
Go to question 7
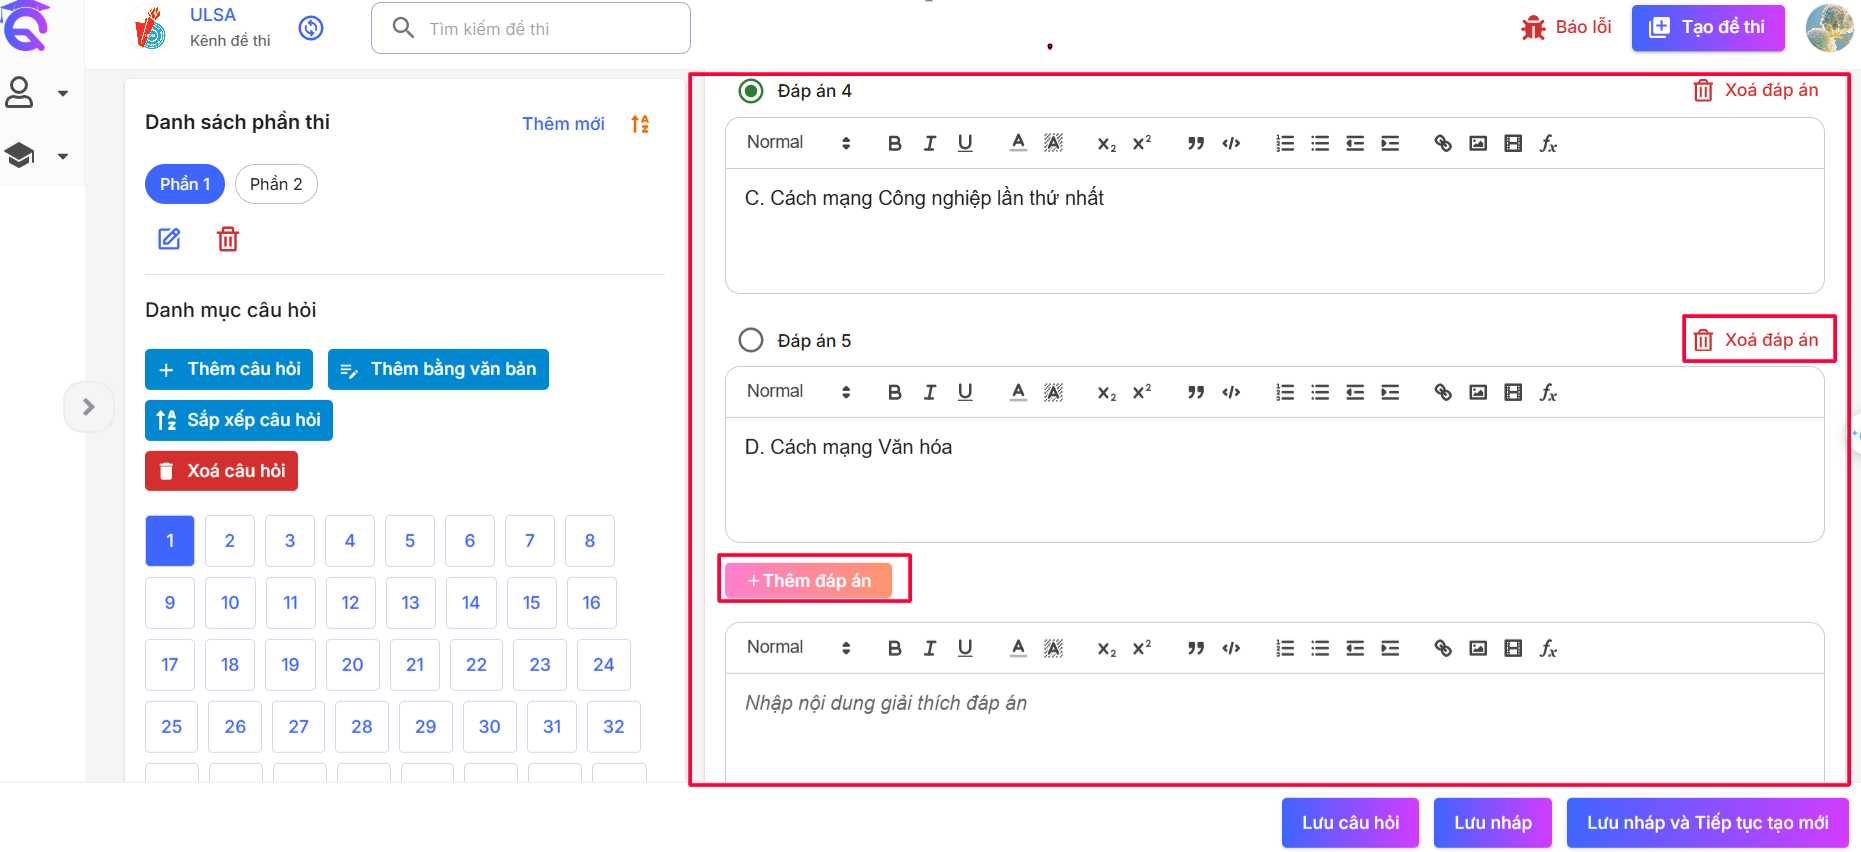point(530,541)
